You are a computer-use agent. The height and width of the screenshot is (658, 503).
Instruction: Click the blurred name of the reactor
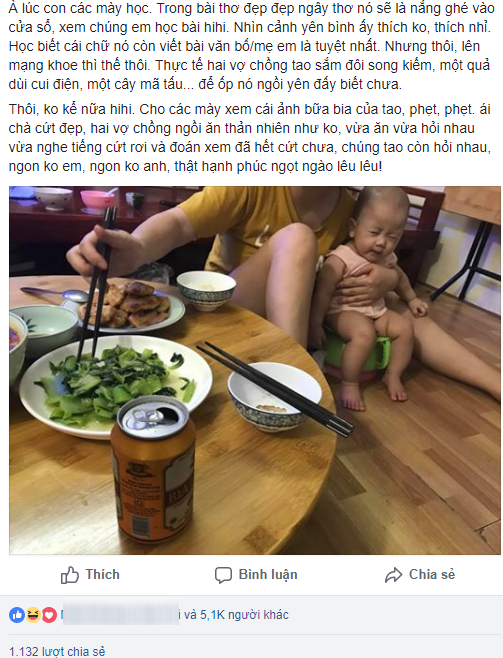(121, 615)
